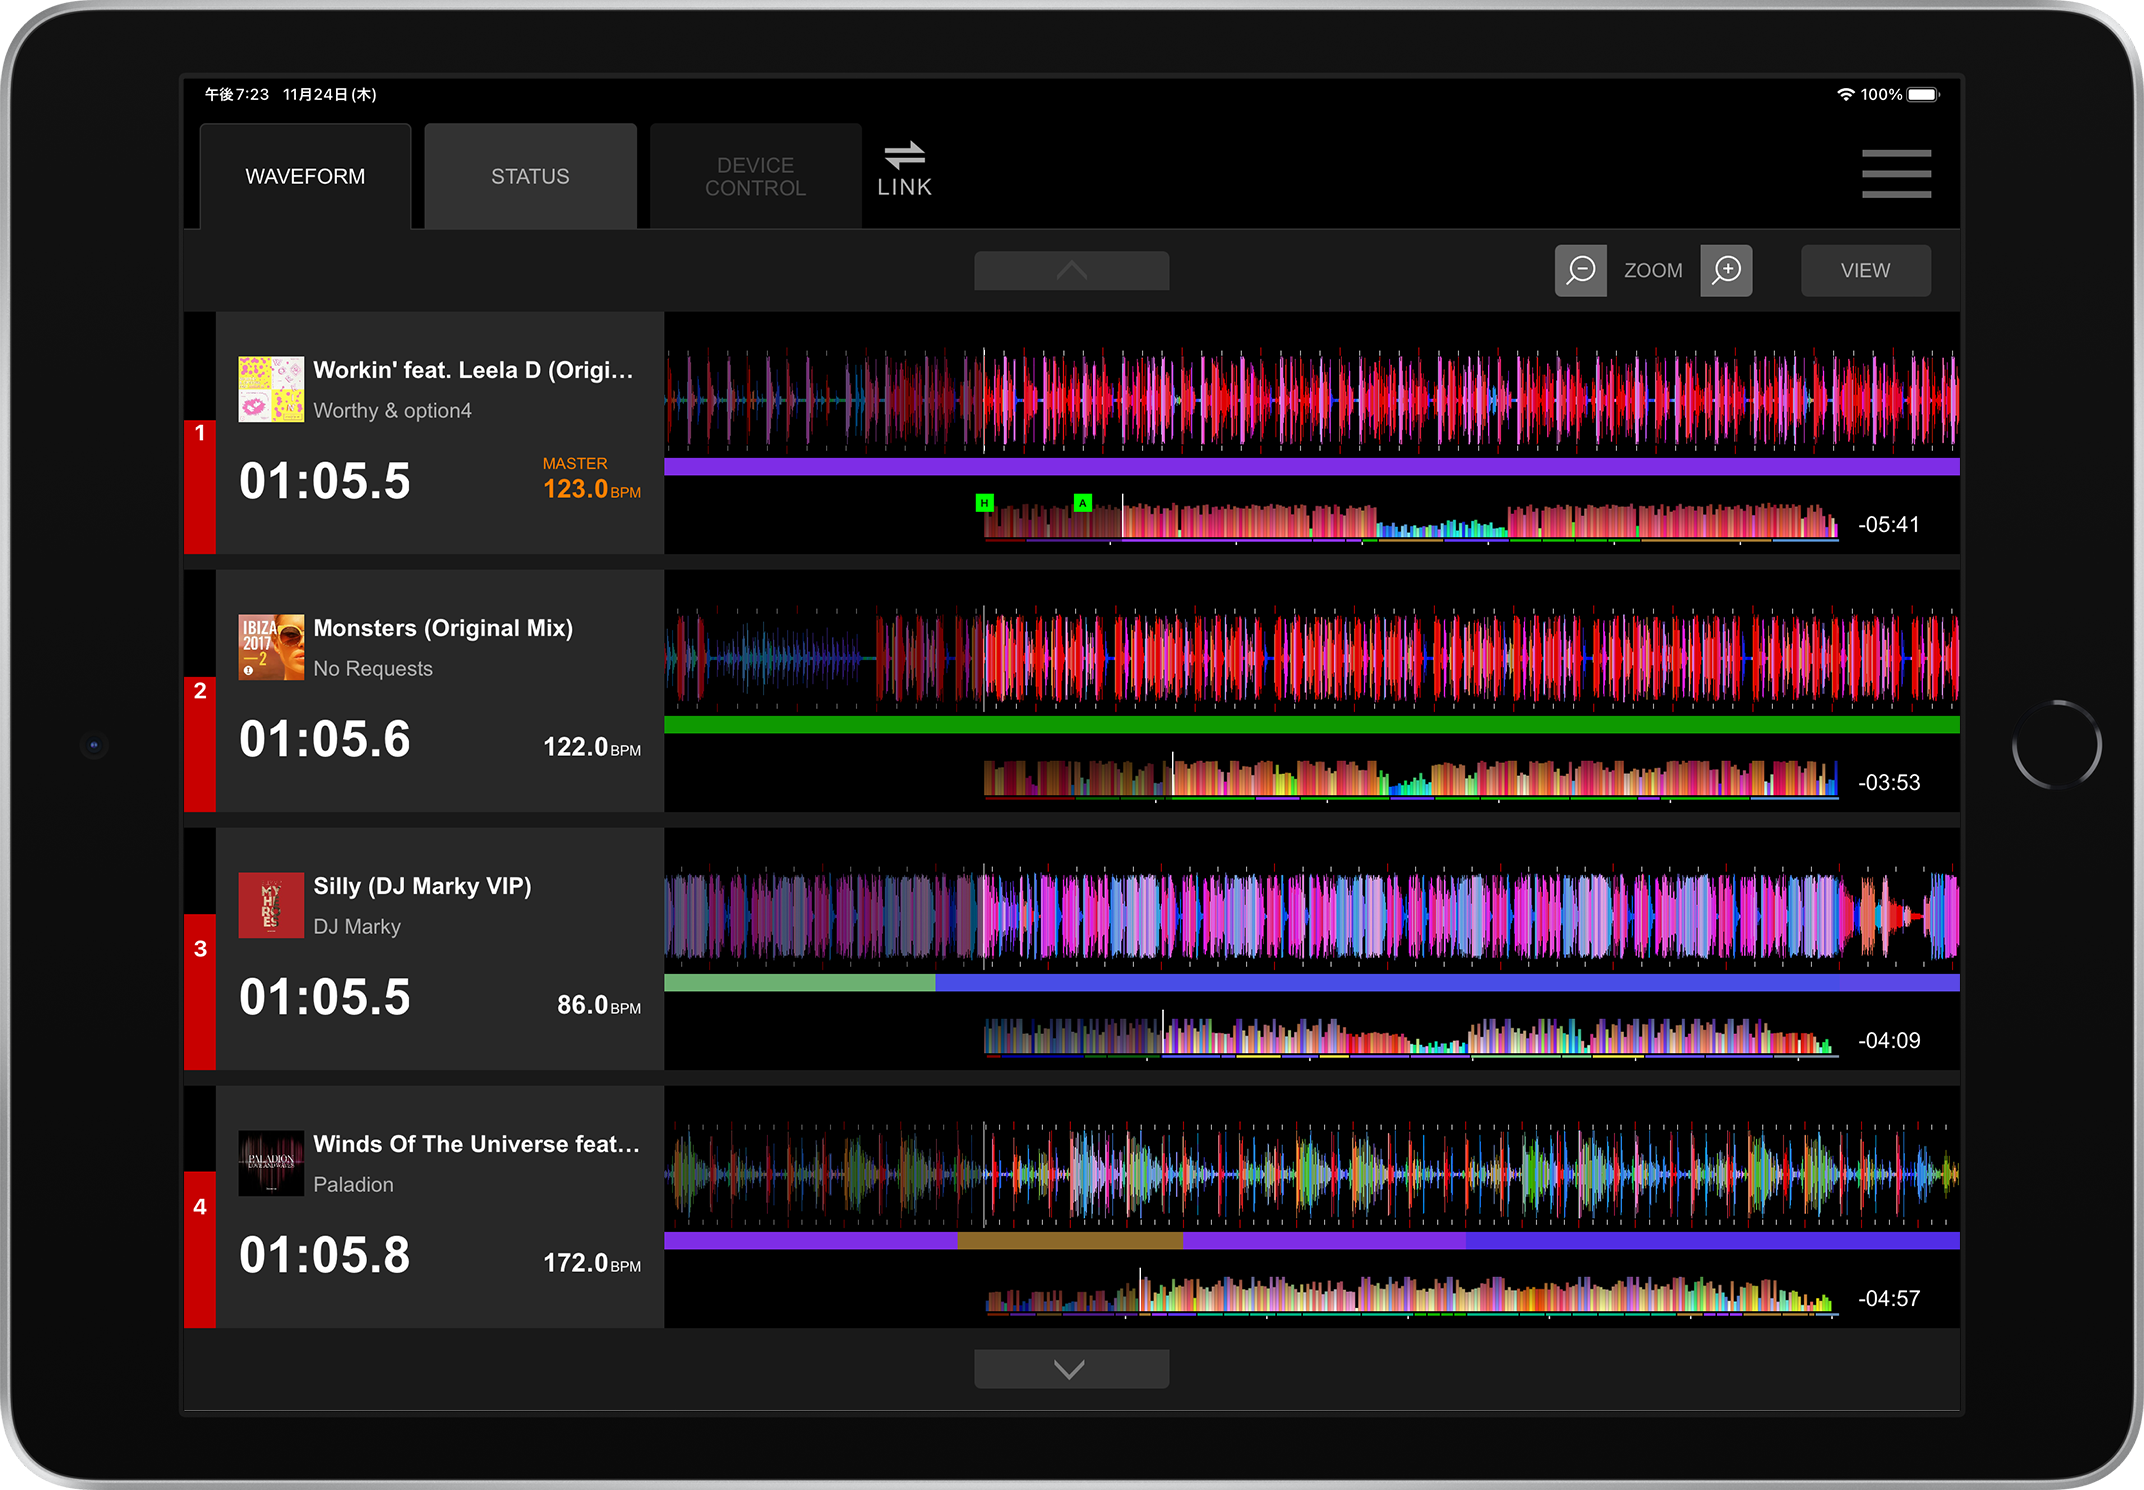This screenshot has height=1490, width=2144.
Task: Click the zoom out magnifier icon
Action: (x=1580, y=270)
